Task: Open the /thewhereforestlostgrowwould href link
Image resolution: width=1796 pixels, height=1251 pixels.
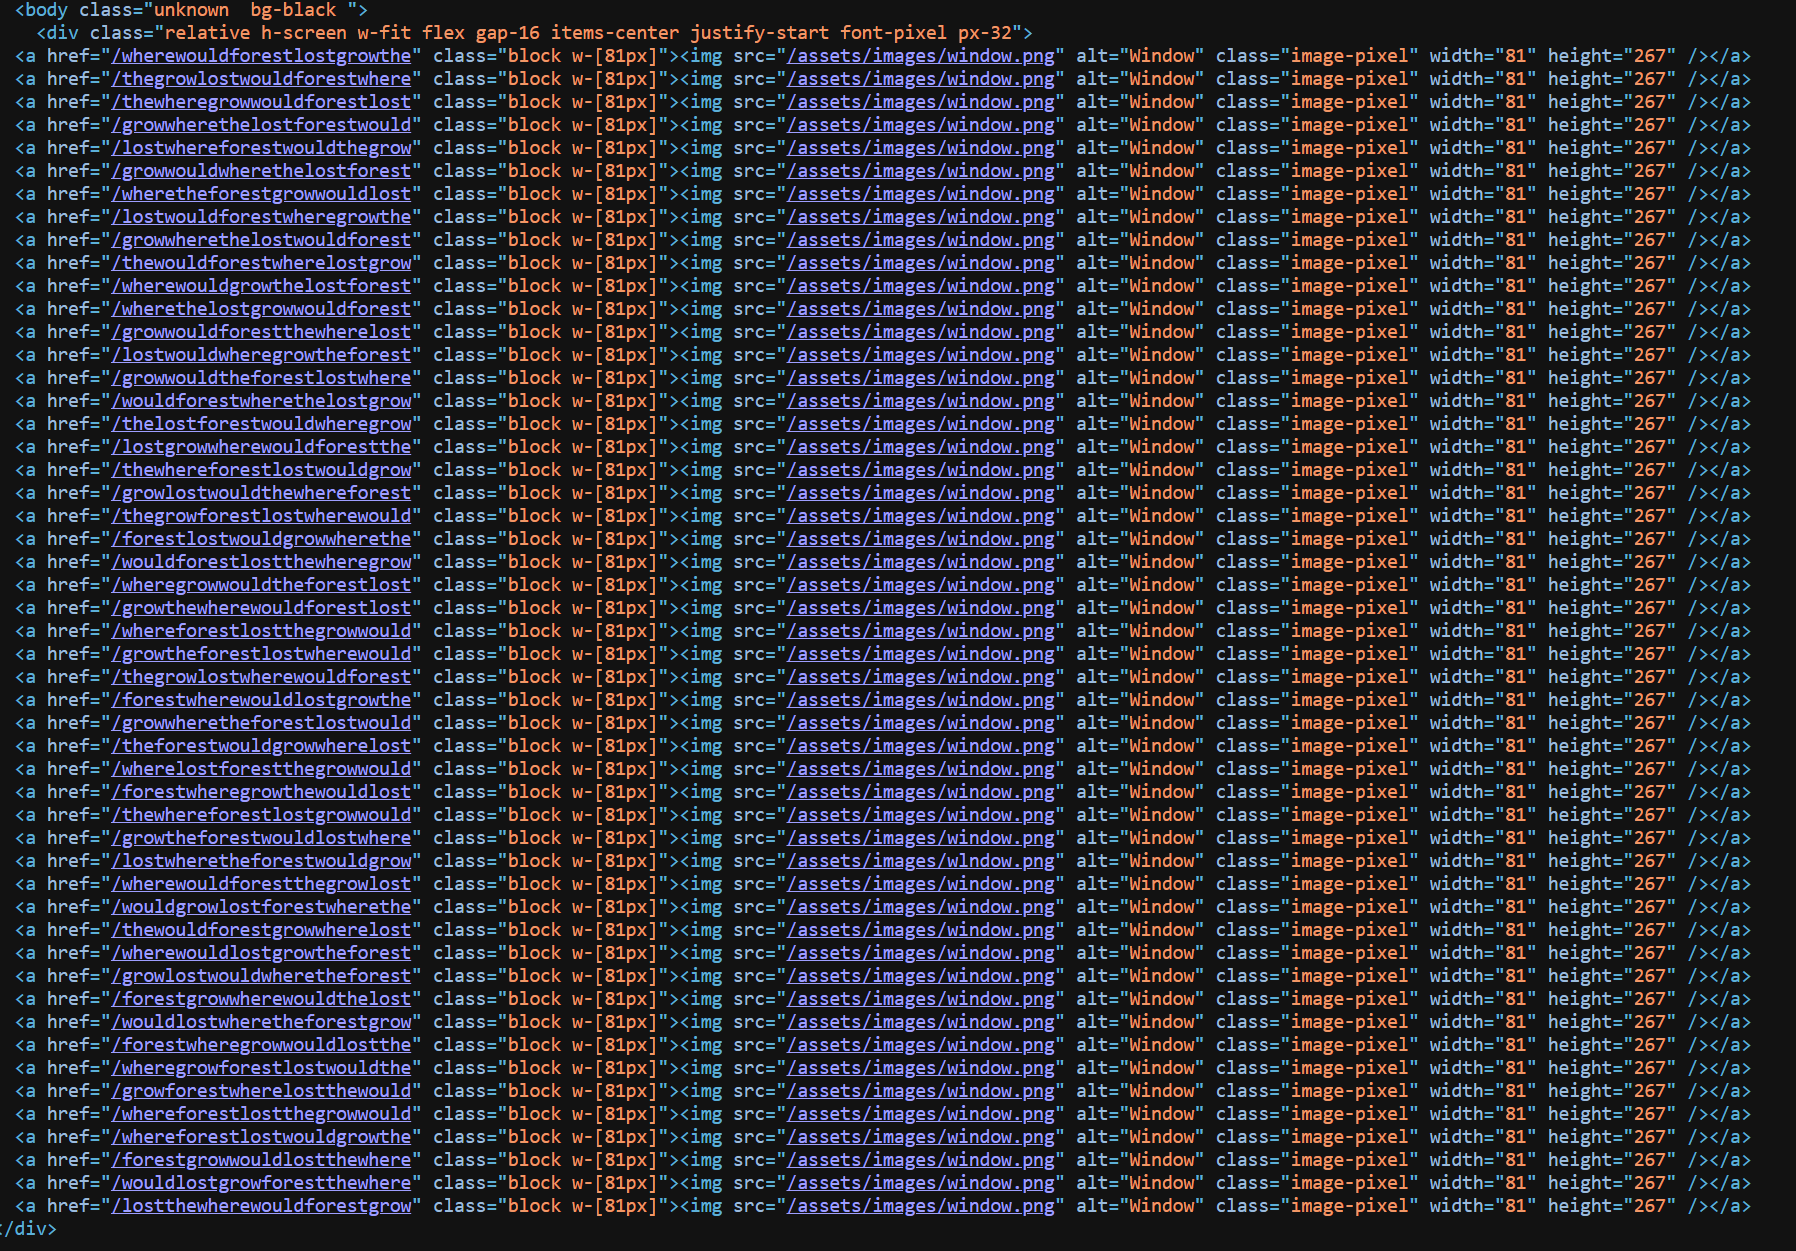Action: 261,815
